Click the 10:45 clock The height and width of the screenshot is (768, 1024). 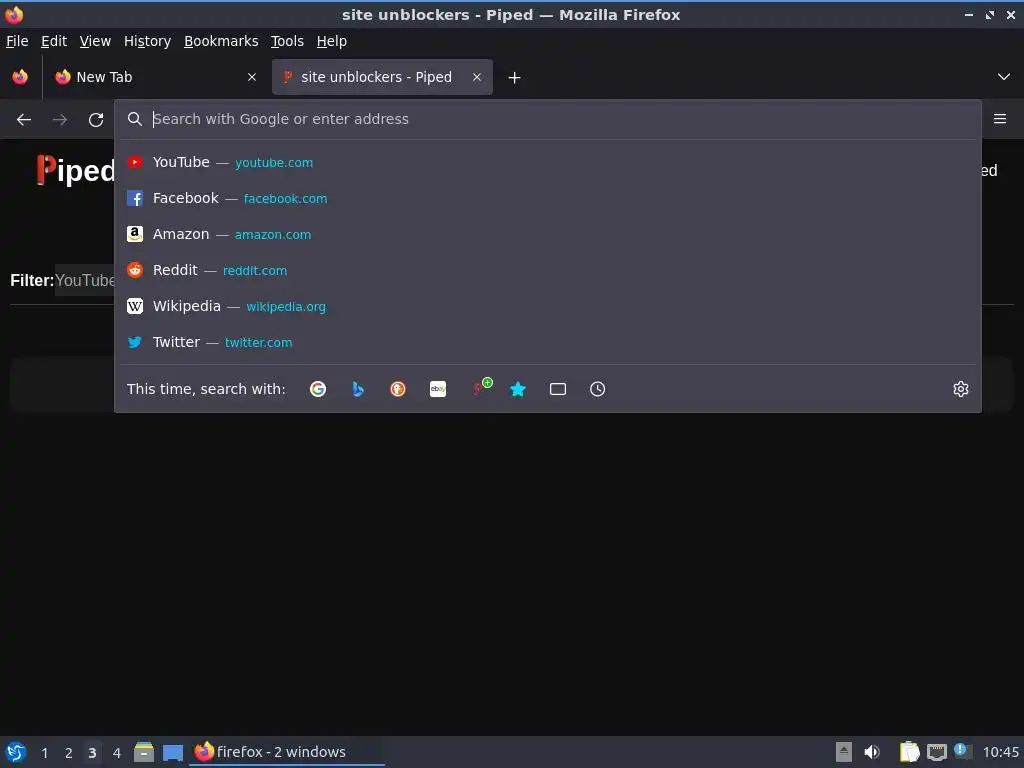(x=1000, y=752)
